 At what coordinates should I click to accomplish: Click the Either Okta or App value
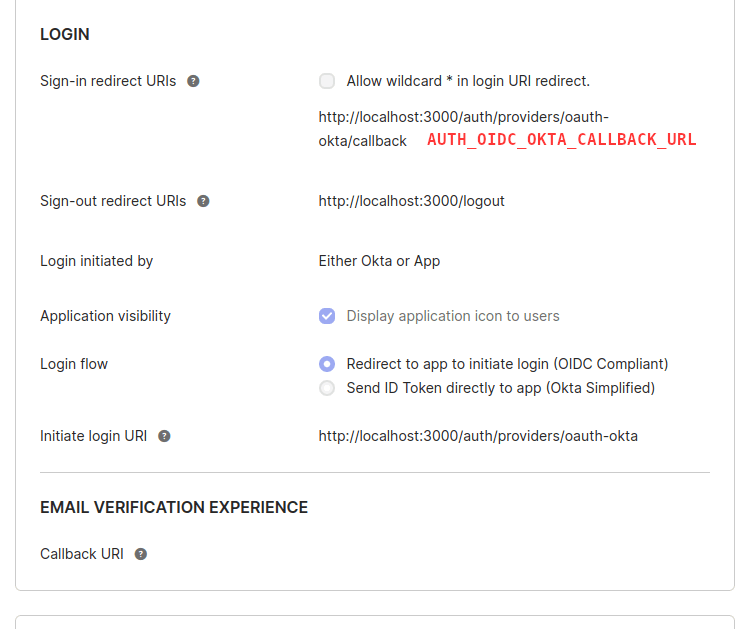pyautogui.click(x=379, y=261)
